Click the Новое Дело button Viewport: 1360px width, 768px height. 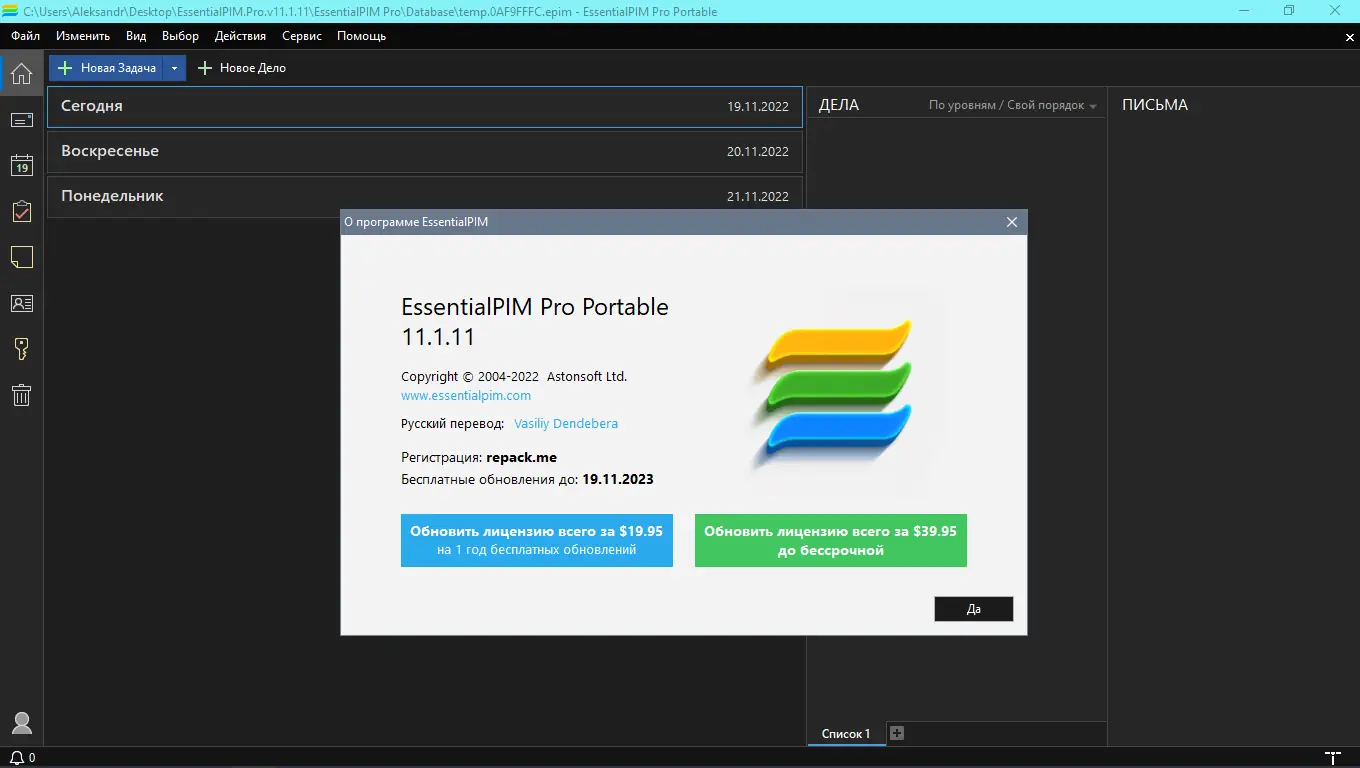(x=242, y=68)
